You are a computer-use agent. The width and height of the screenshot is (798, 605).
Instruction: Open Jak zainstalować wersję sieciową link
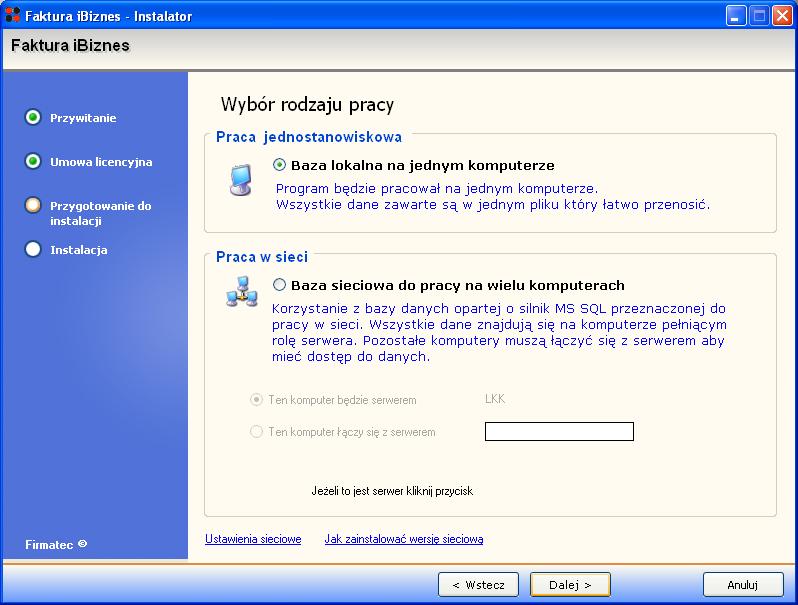pyautogui.click(x=404, y=539)
